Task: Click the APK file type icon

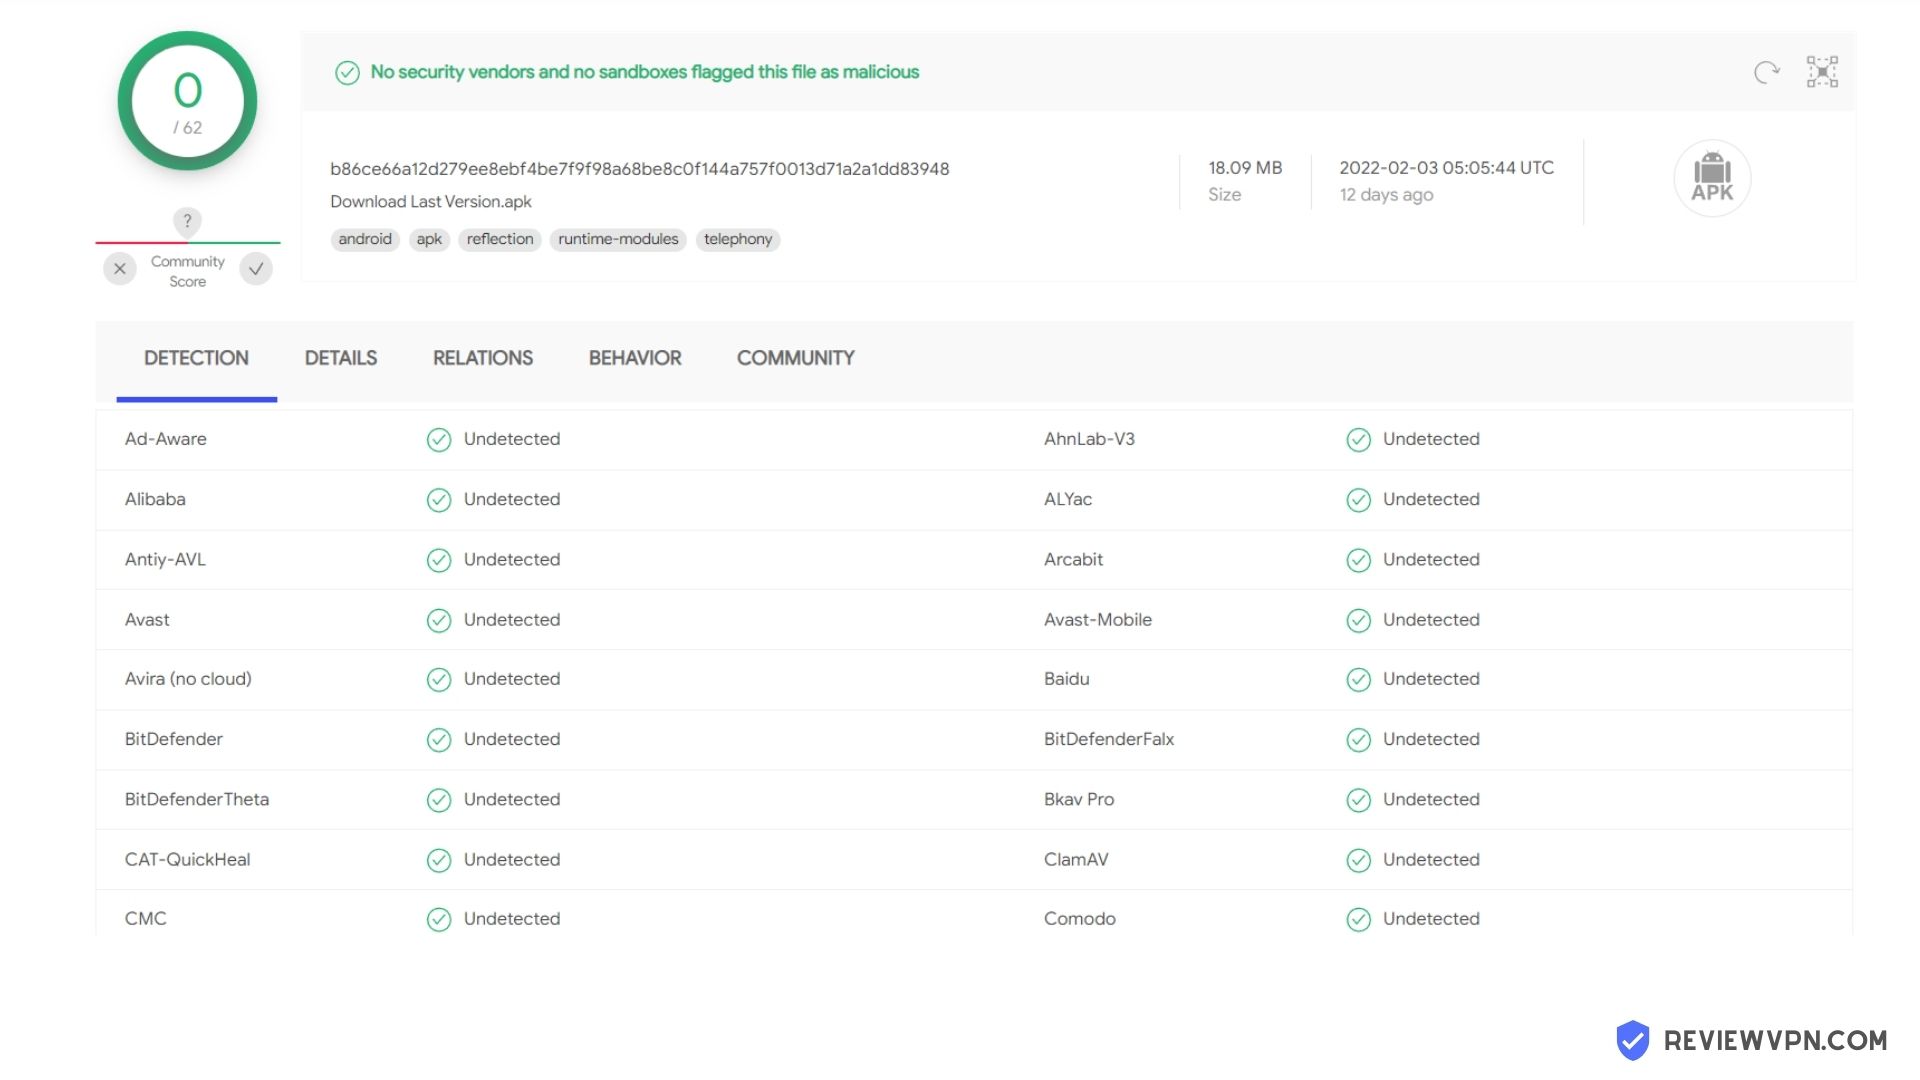Action: (1712, 178)
